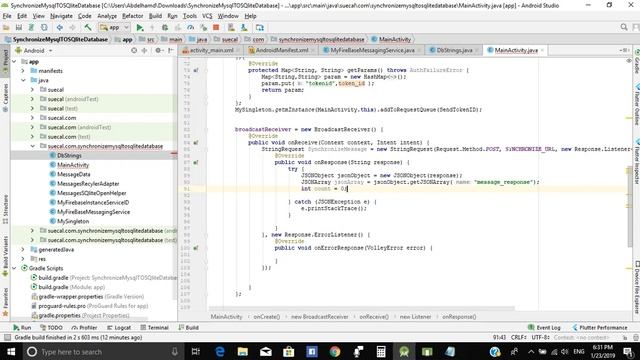Switch to the DbStrings.java tab
The image size is (640, 360).
pyautogui.click(x=454, y=50)
